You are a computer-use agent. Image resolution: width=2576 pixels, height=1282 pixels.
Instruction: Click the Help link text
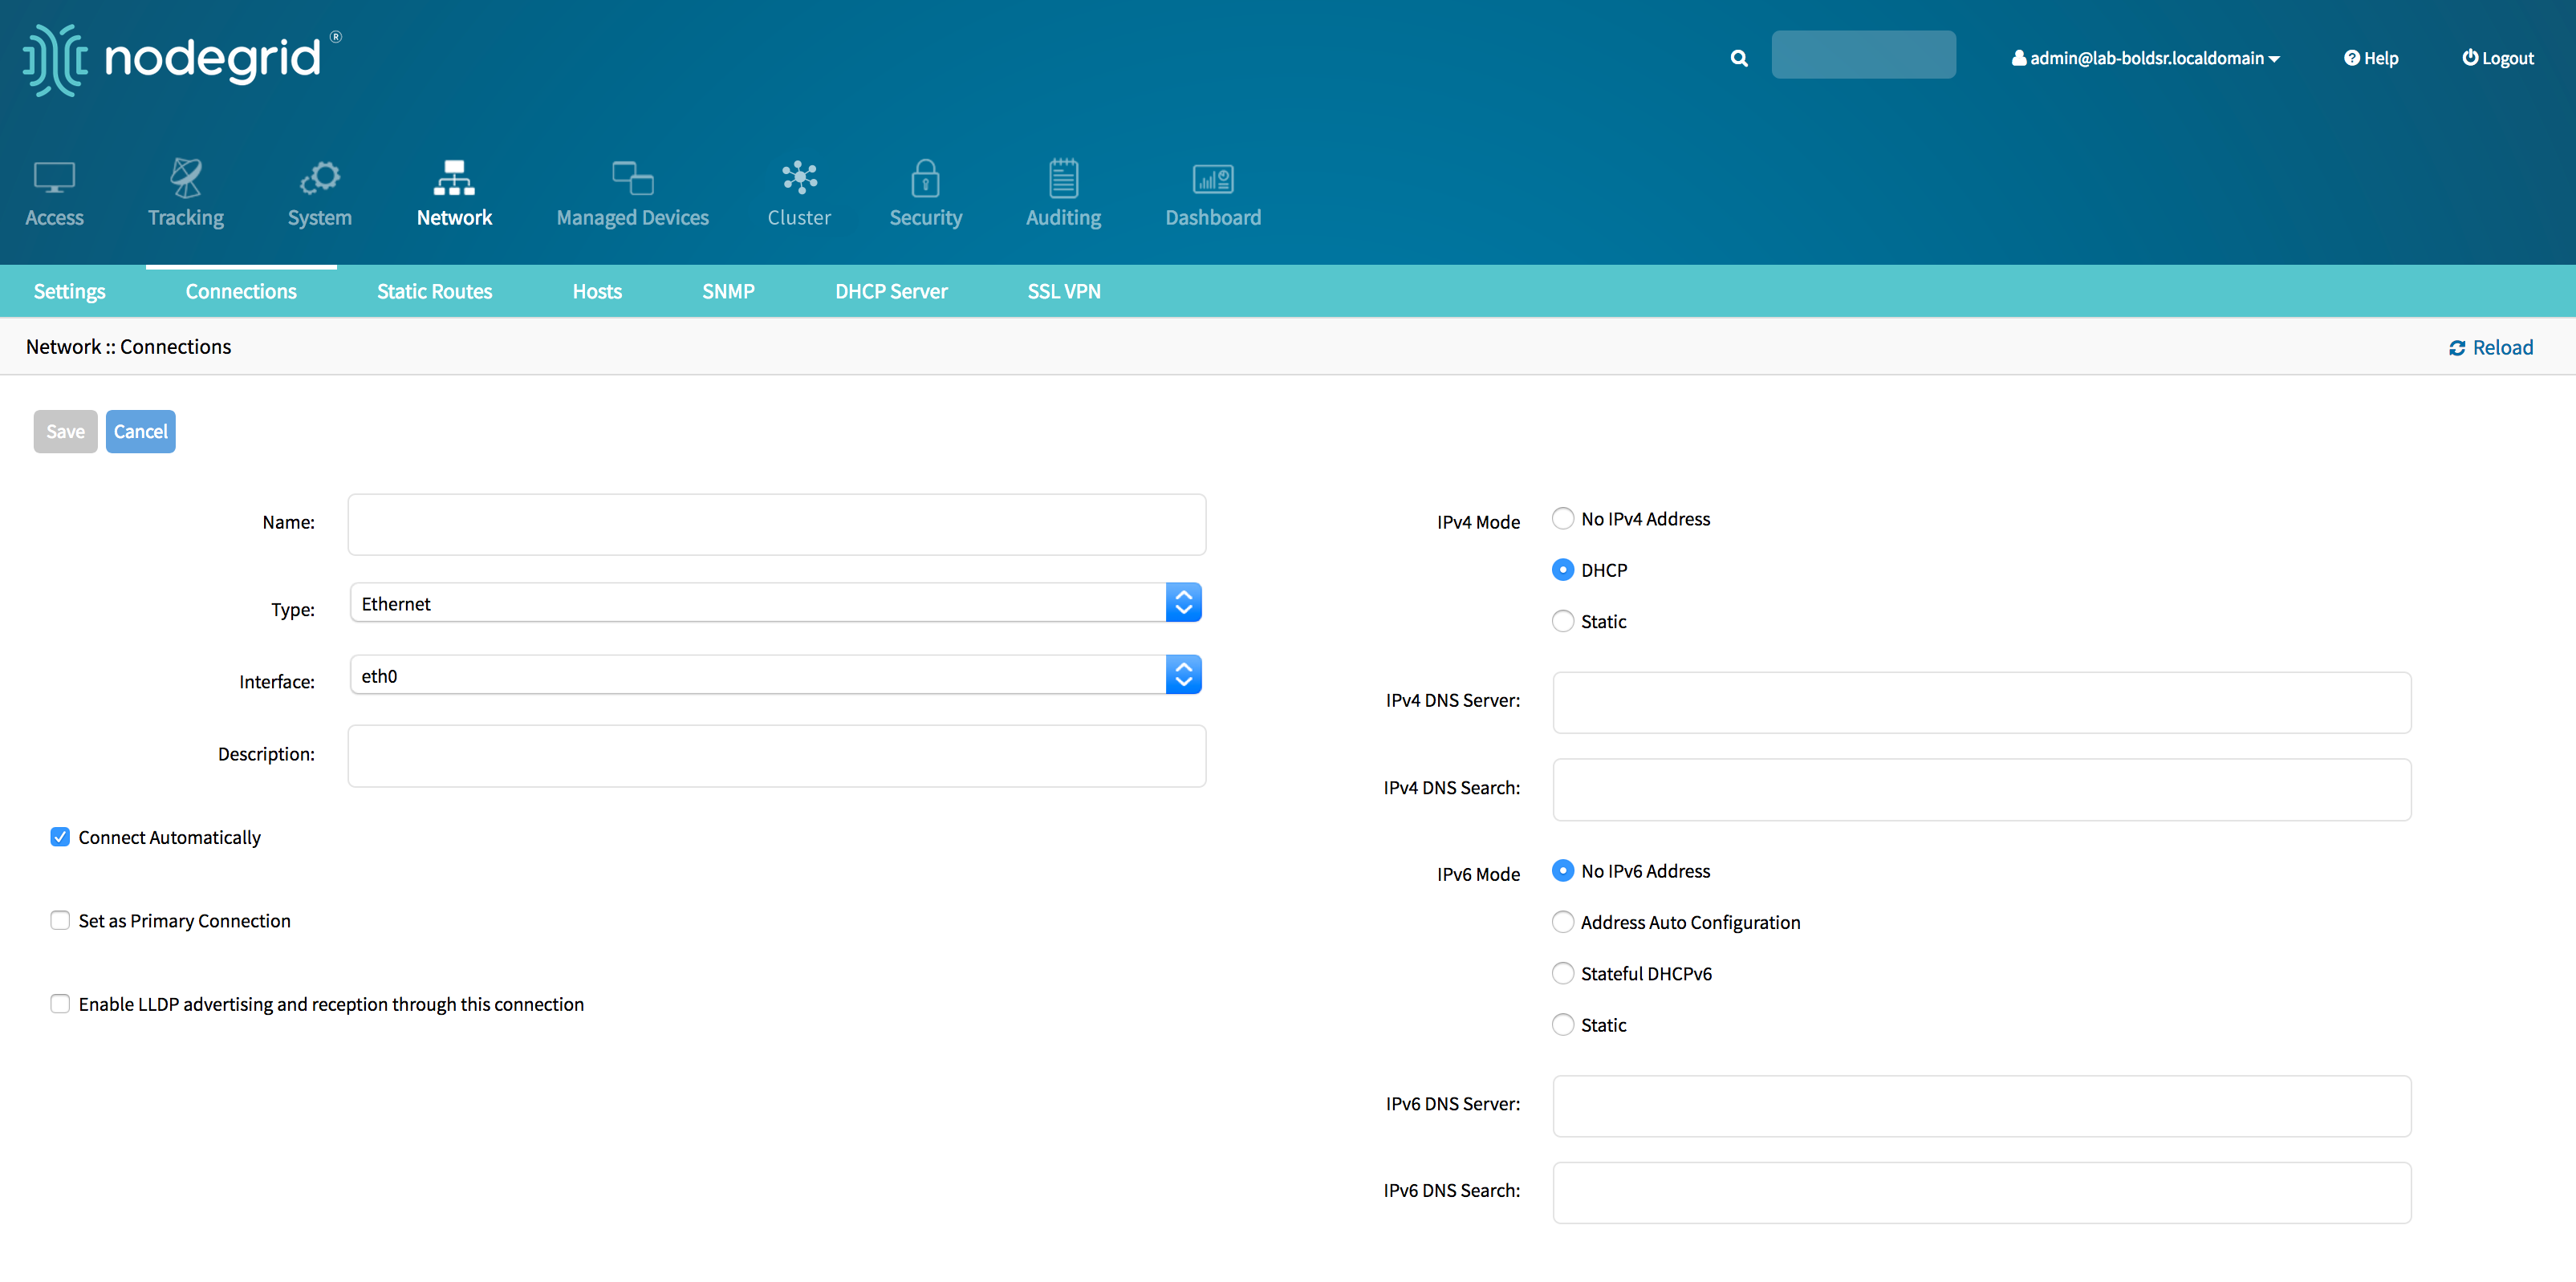tap(2380, 58)
